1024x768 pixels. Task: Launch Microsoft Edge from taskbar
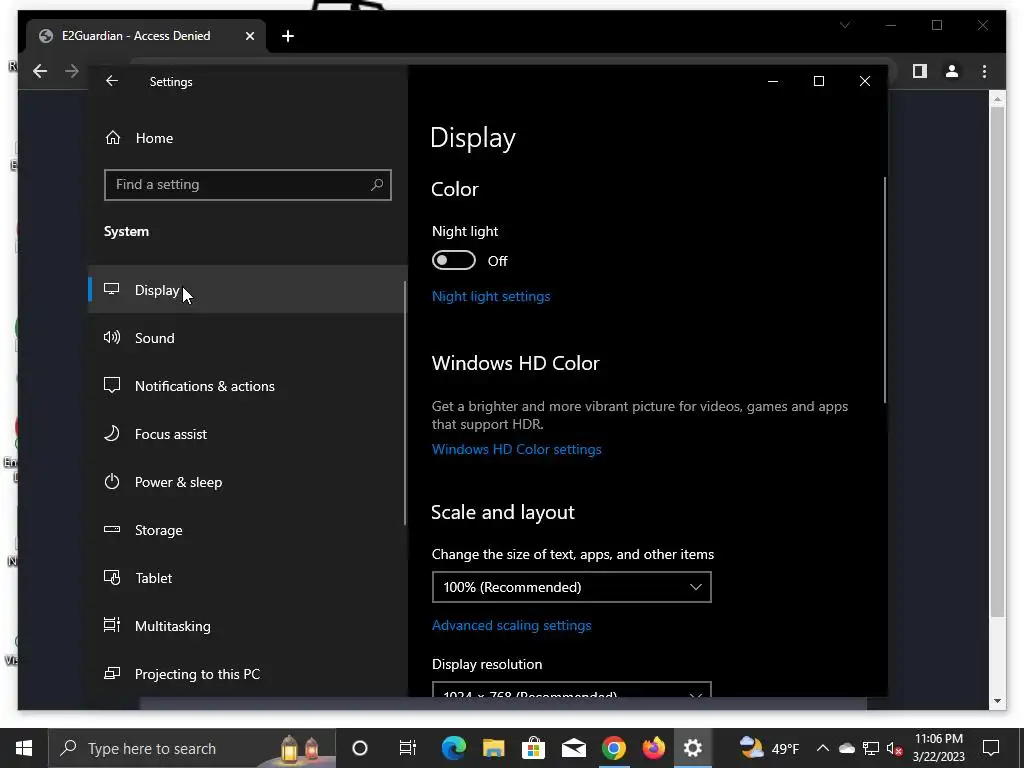click(453, 748)
